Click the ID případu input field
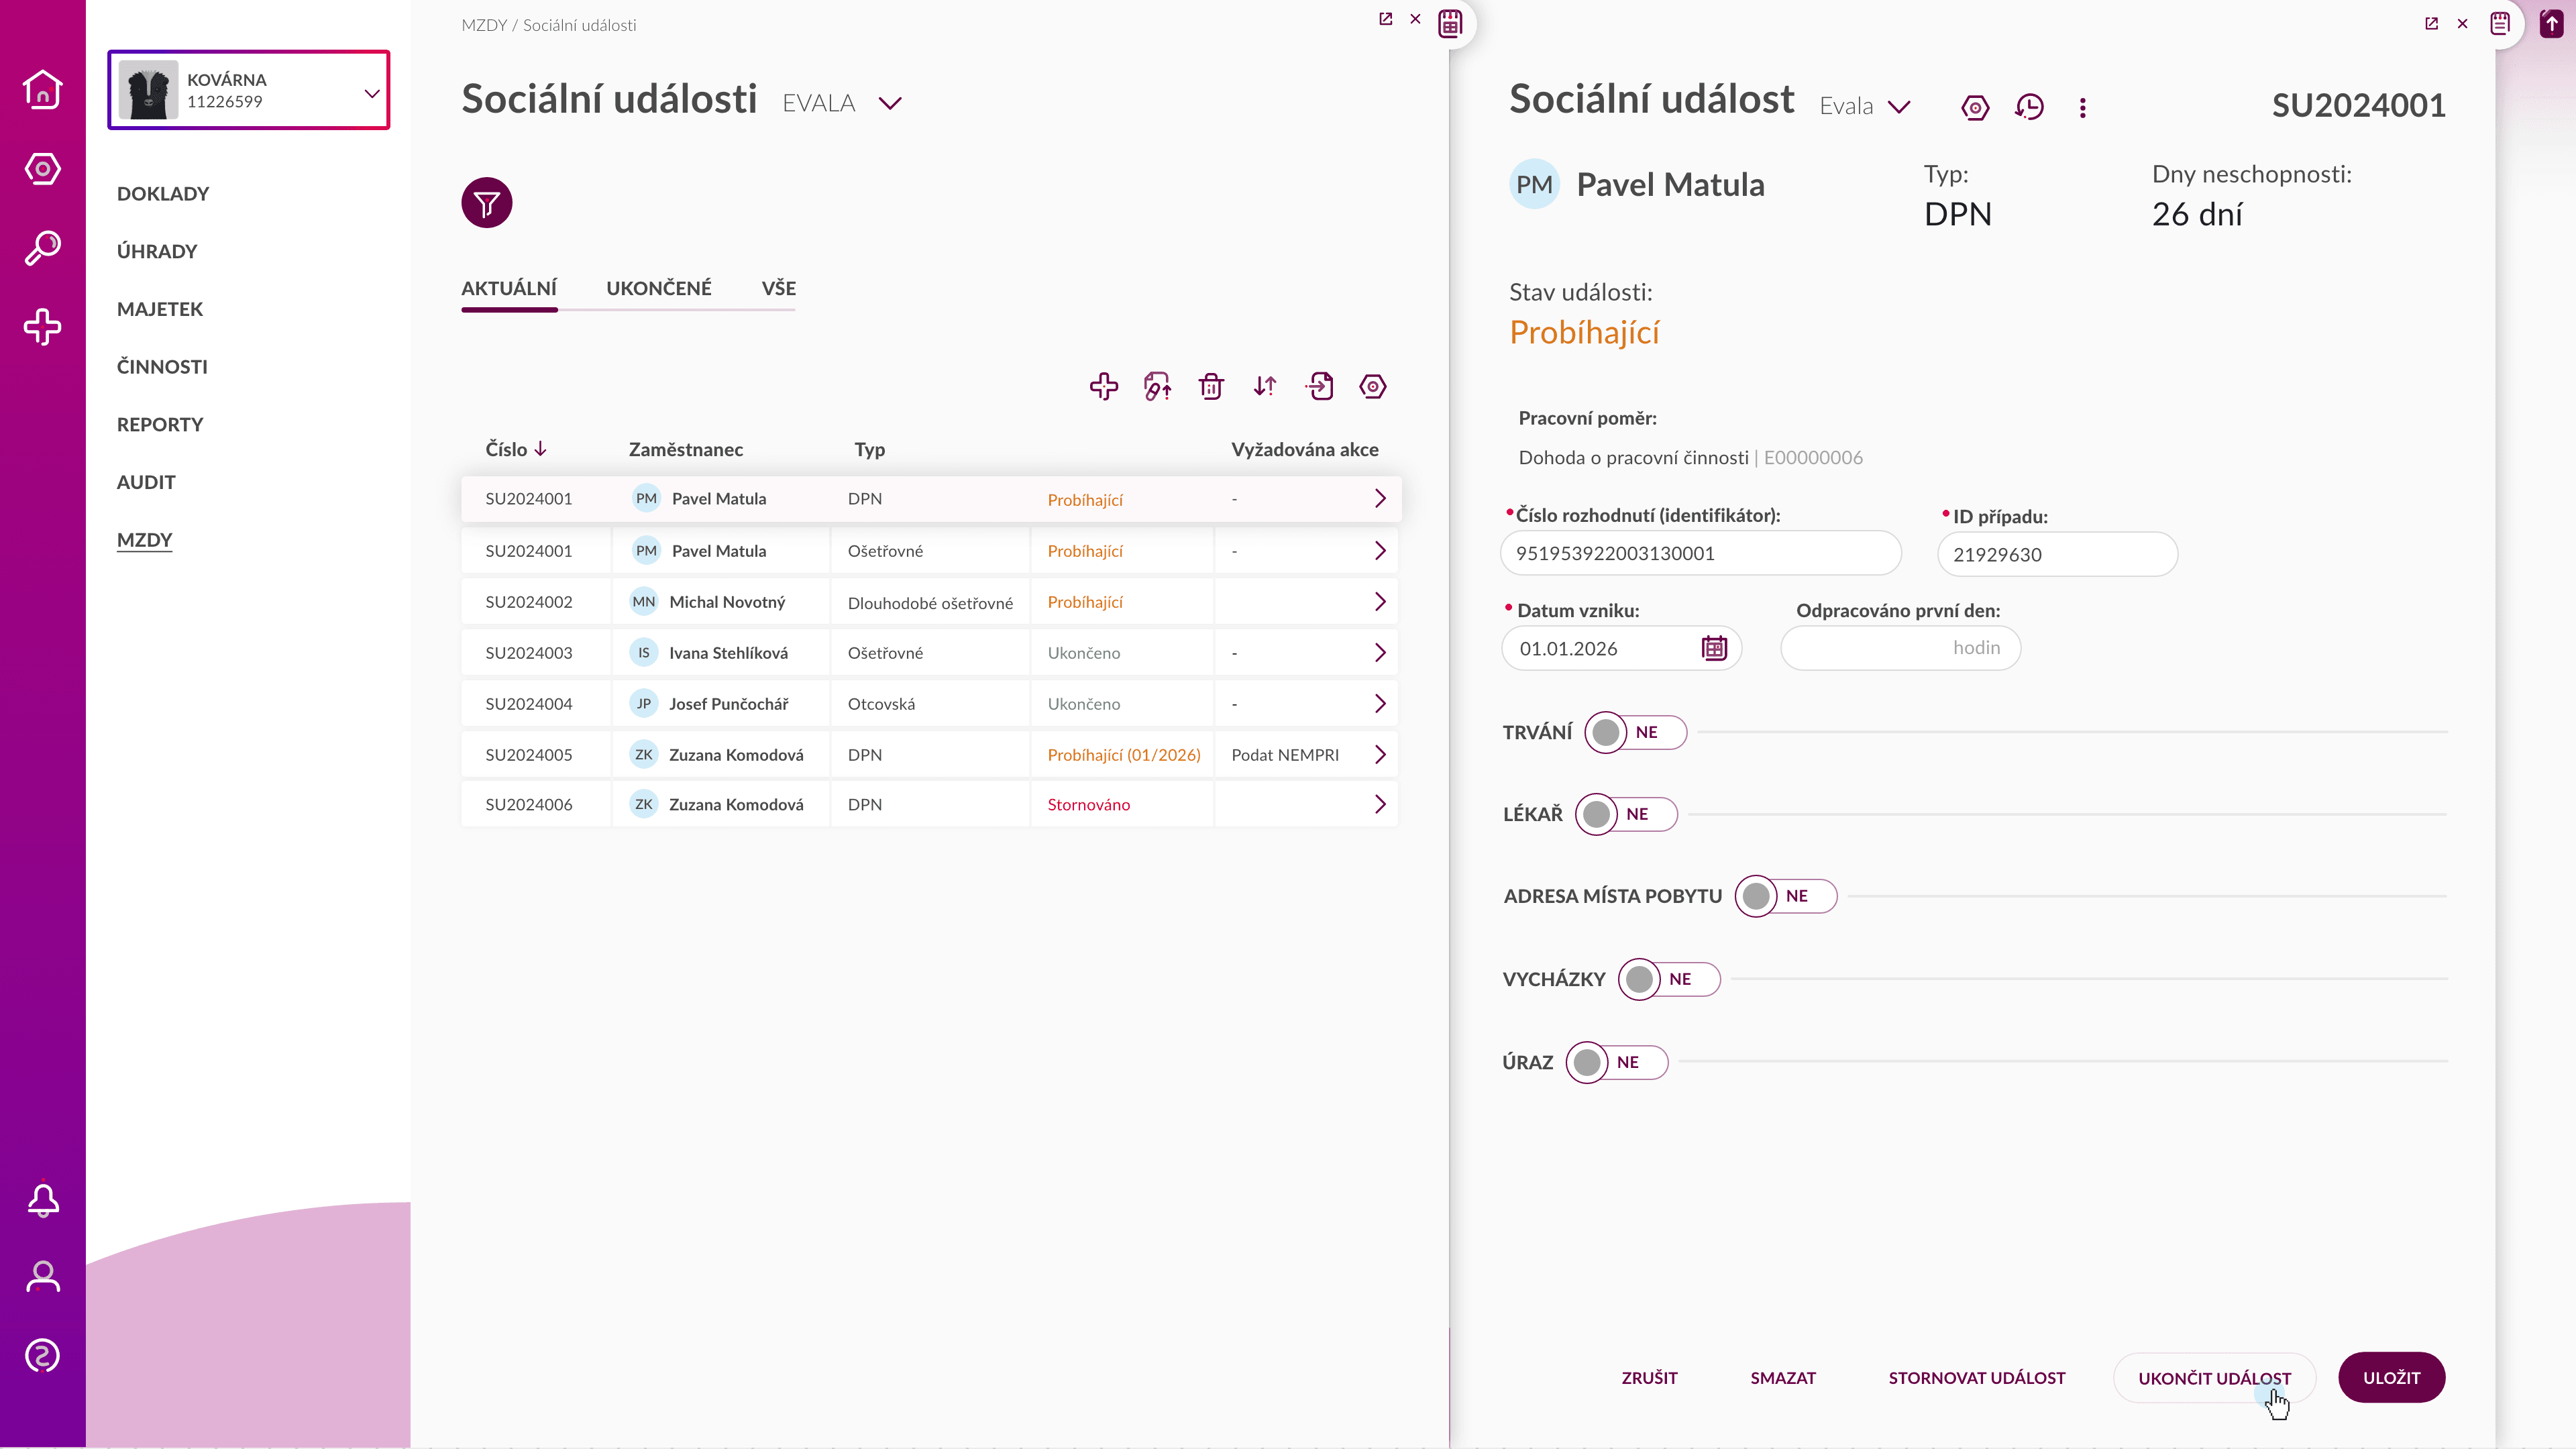This screenshot has width=2576, height=1449. (x=2057, y=555)
